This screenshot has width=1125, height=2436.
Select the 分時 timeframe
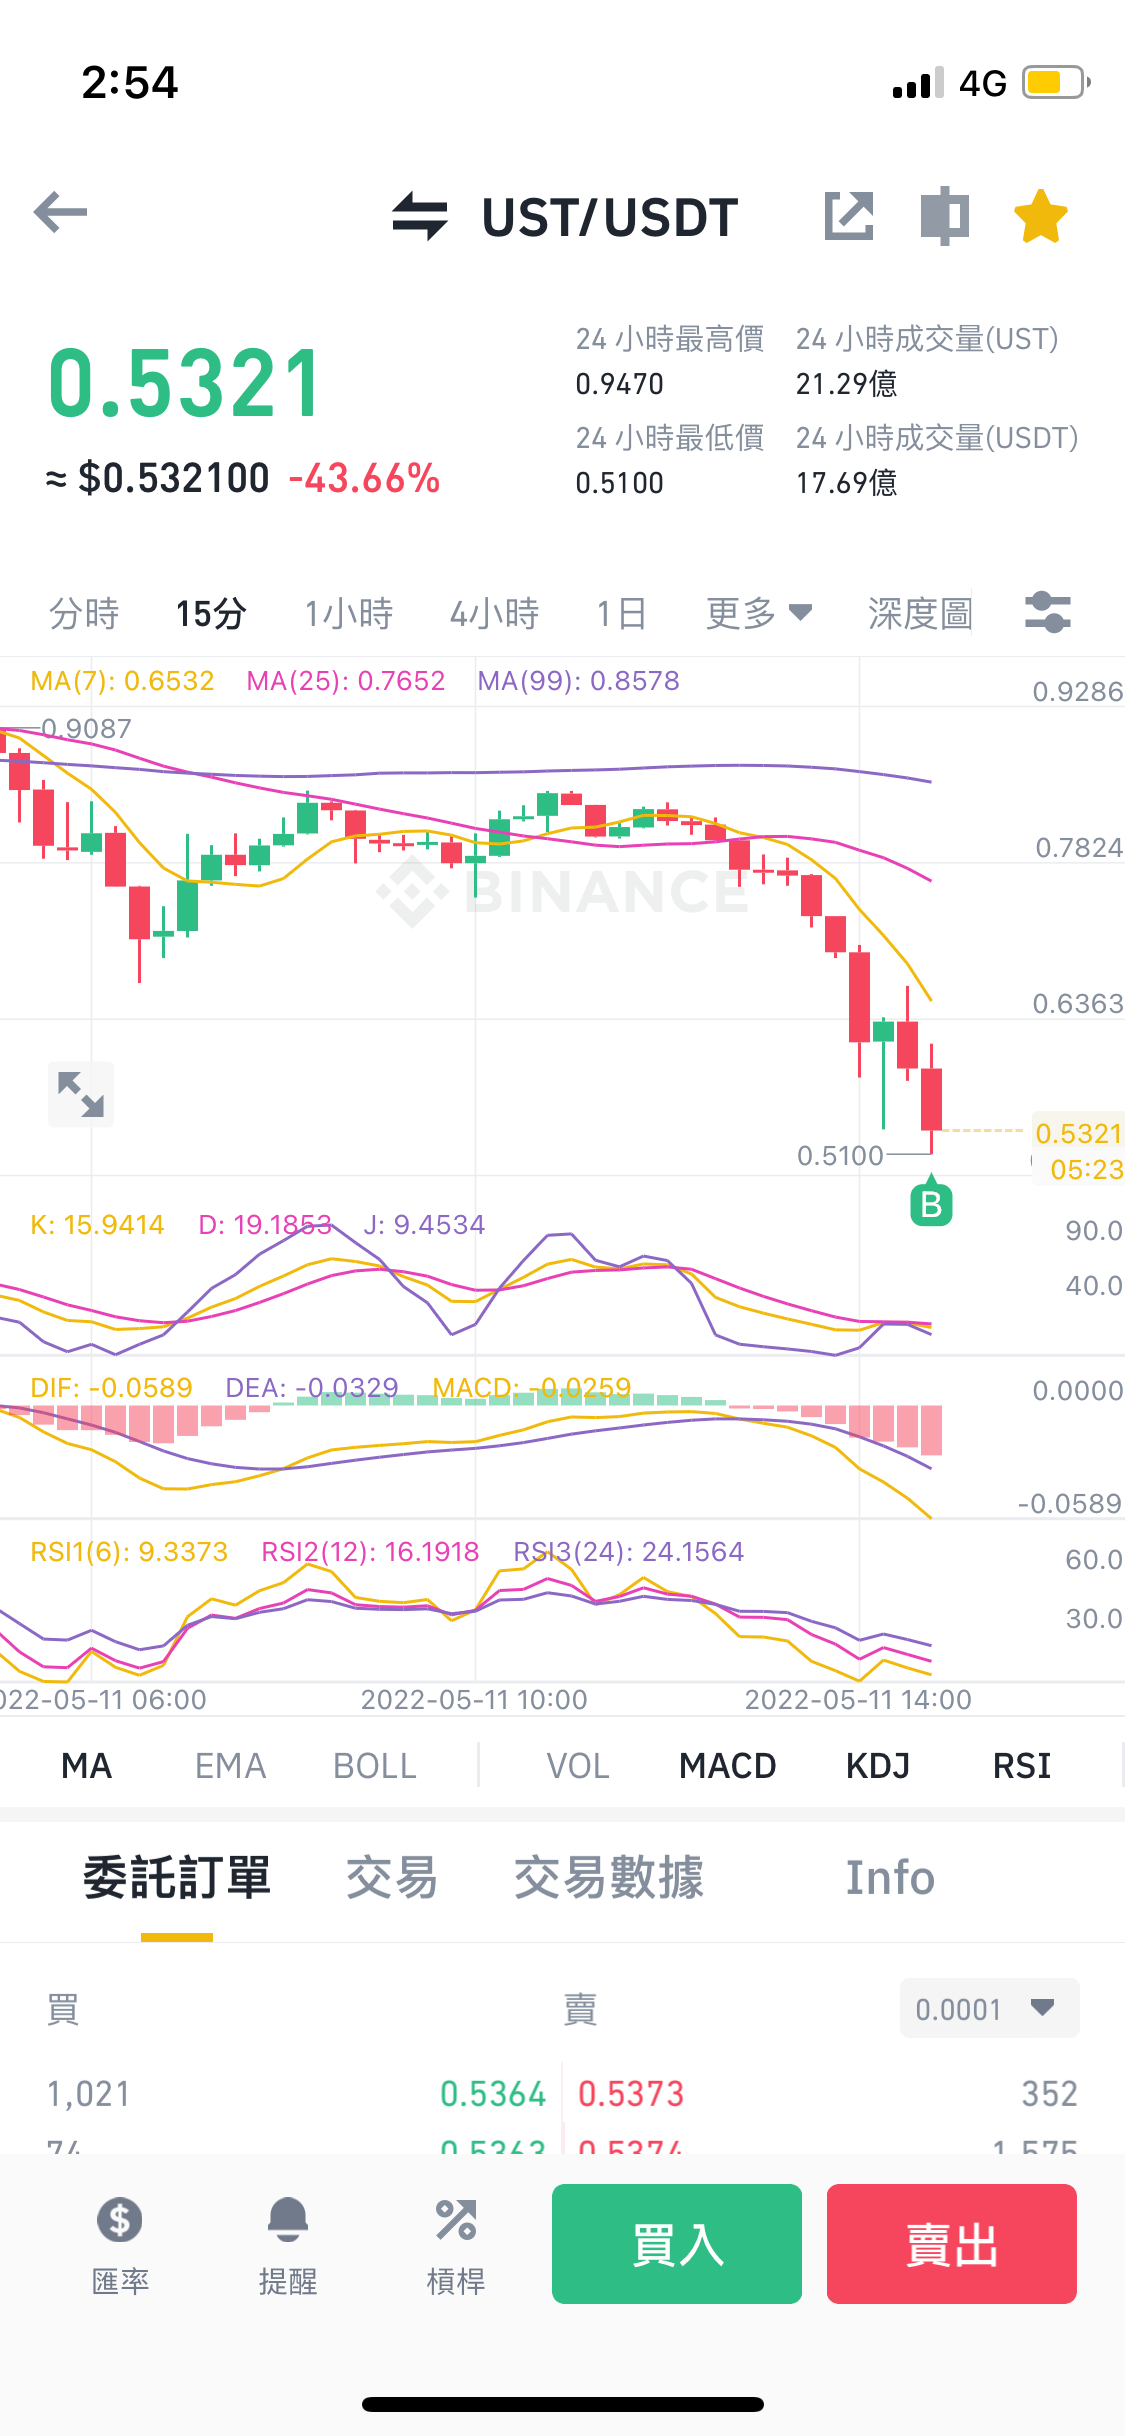pyautogui.click(x=84, y=613)
